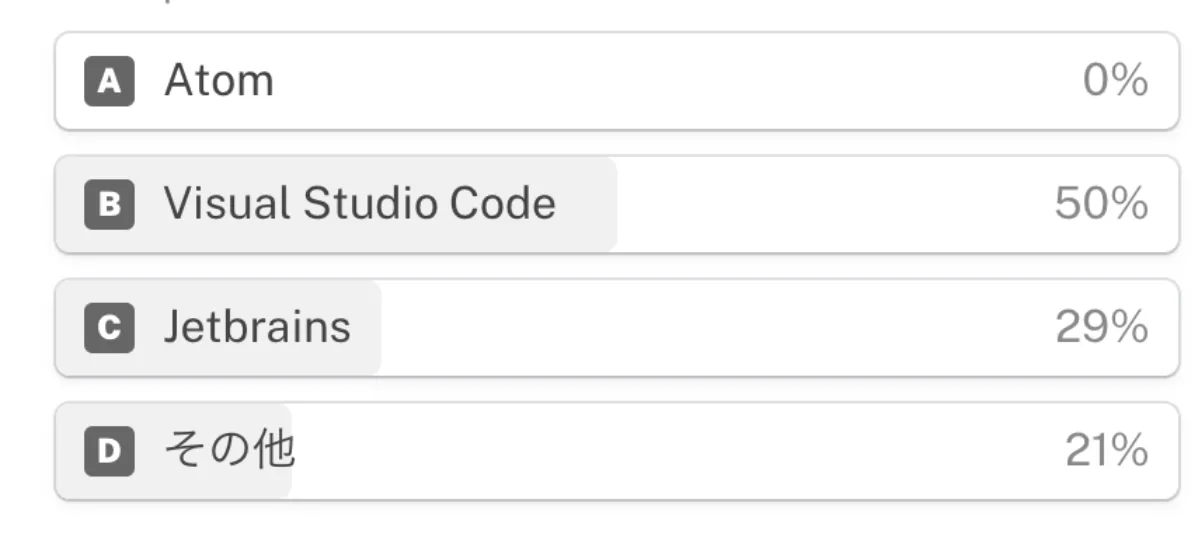1202x558 pixels.
Task: Click the letter B badge icon
Action: 109,205
